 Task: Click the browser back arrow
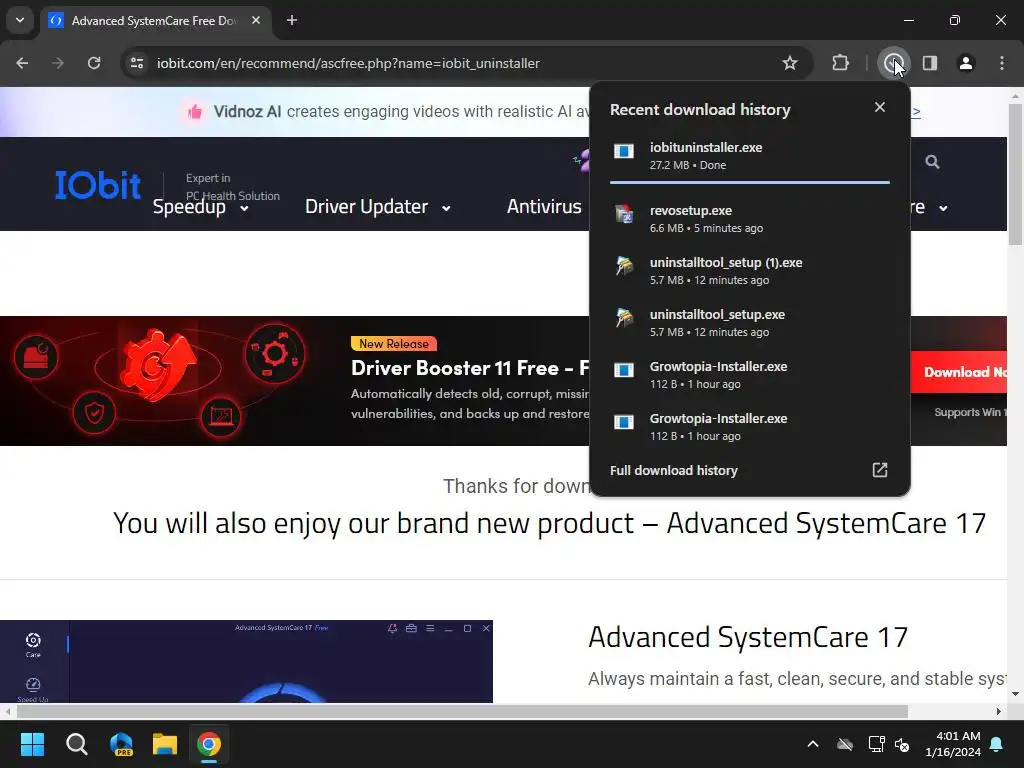22,63
